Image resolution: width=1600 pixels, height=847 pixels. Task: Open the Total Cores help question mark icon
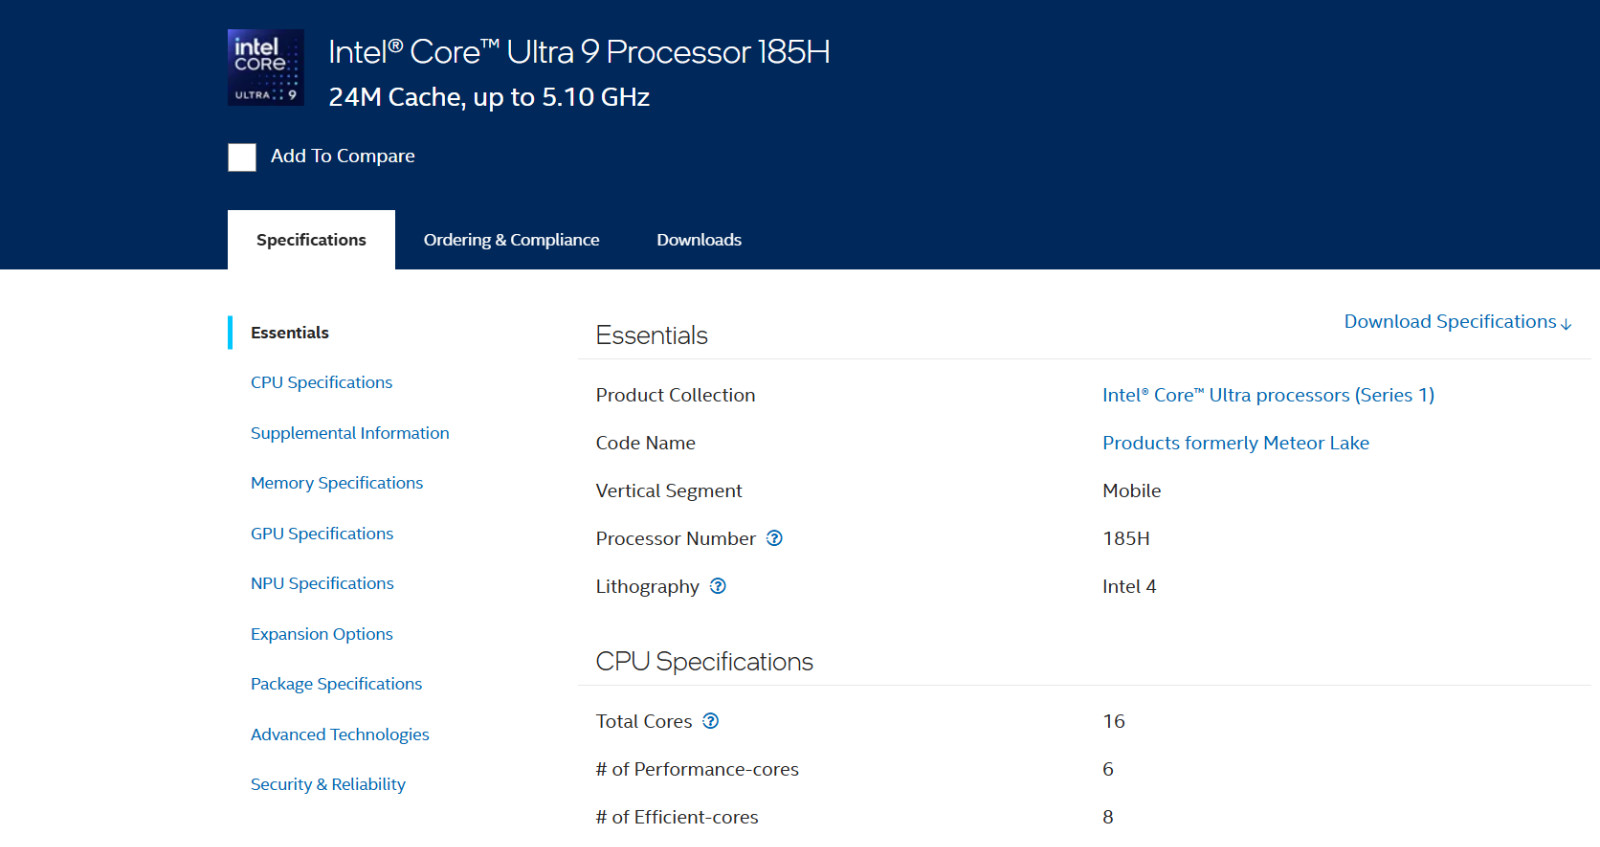[710, 721]
